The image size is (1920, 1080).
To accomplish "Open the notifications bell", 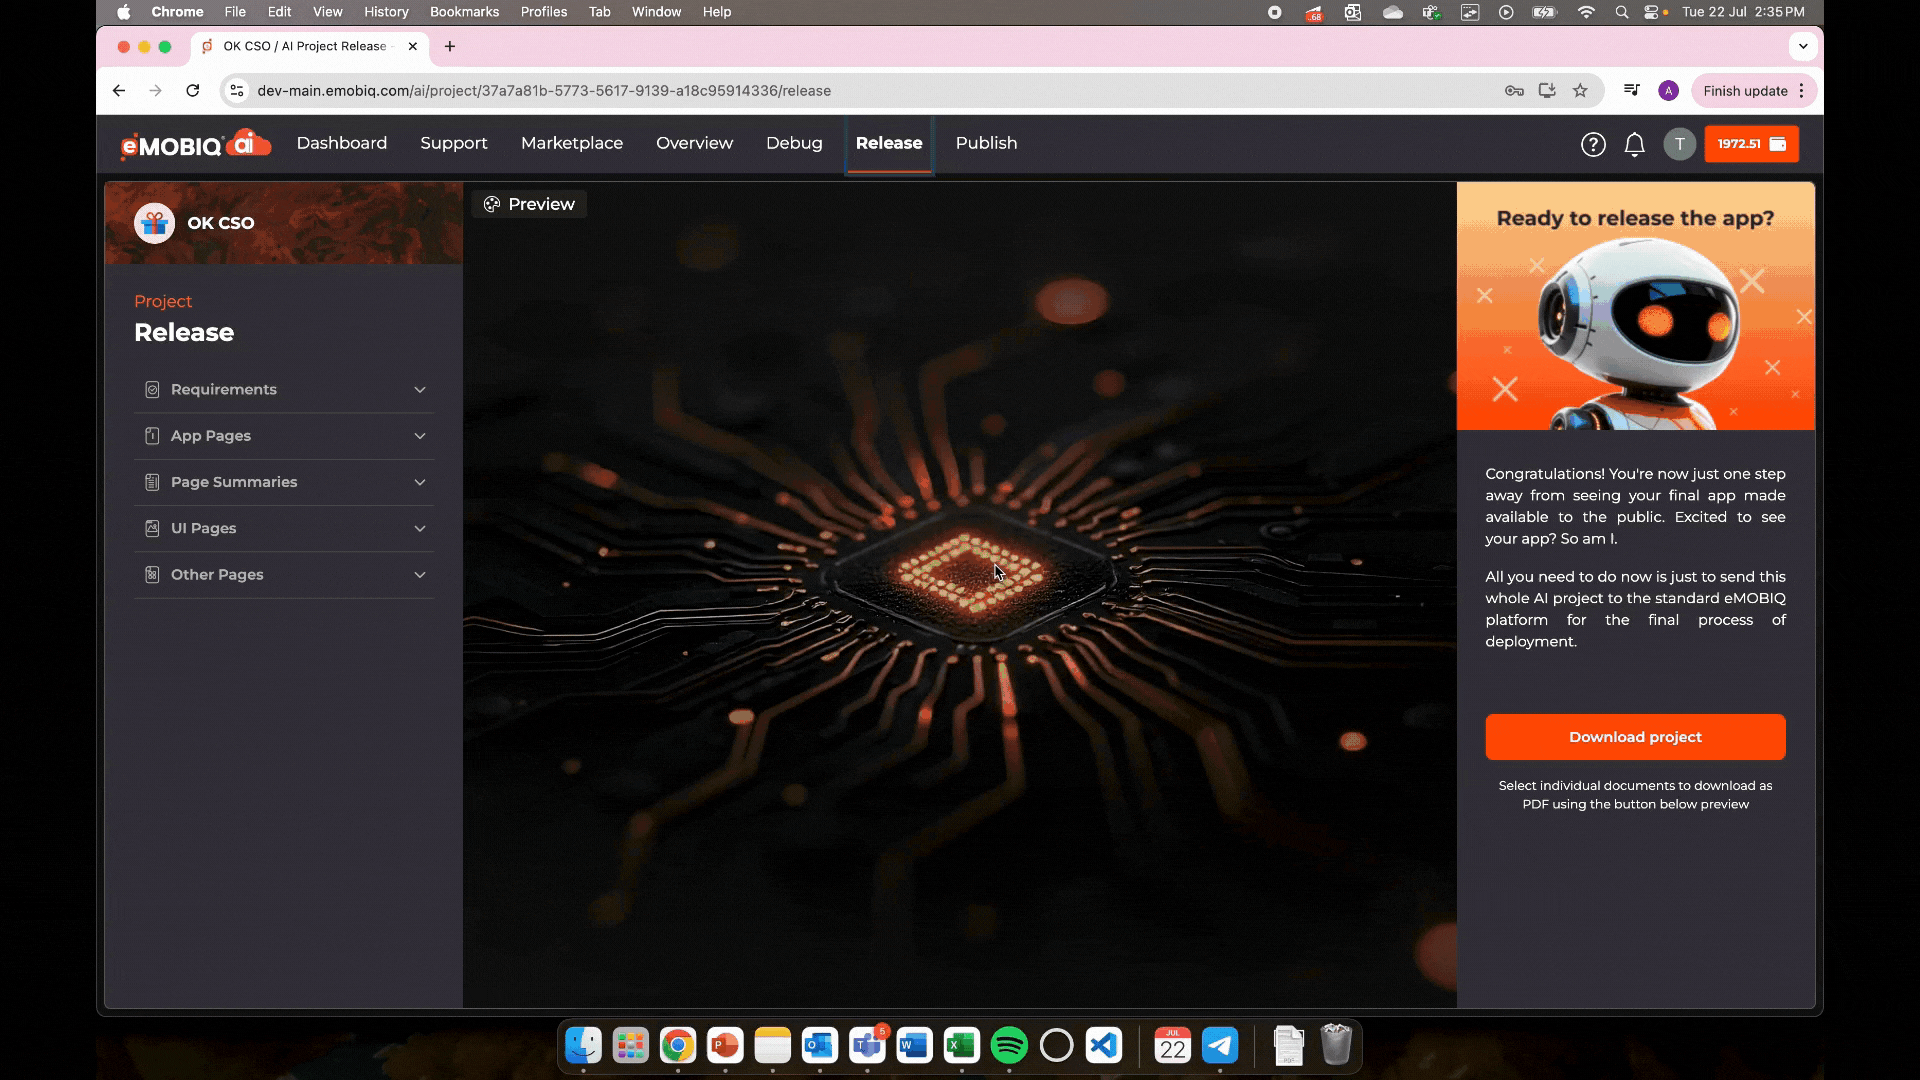I will coord(1634,145).
